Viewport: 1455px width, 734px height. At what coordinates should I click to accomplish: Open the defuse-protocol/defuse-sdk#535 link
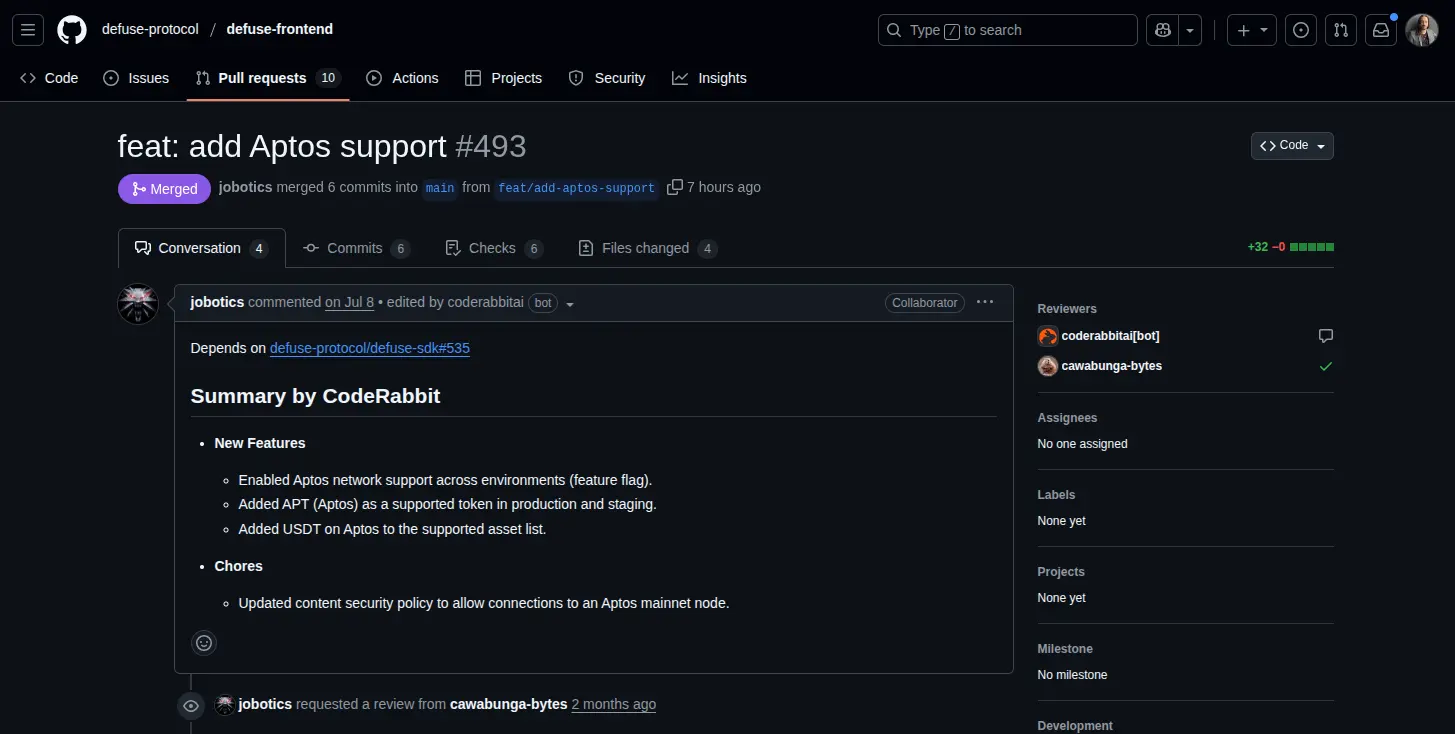(370, 348)
